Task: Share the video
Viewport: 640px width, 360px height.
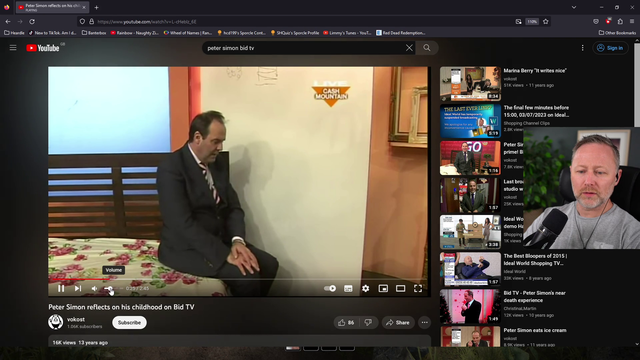Action: coord(398,322)
